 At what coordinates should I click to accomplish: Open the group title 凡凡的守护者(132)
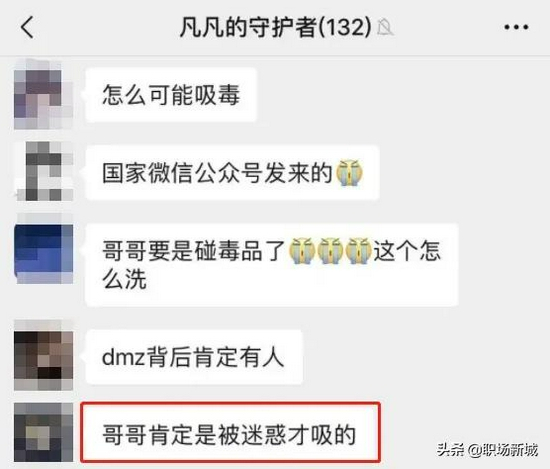click(275, 27)
